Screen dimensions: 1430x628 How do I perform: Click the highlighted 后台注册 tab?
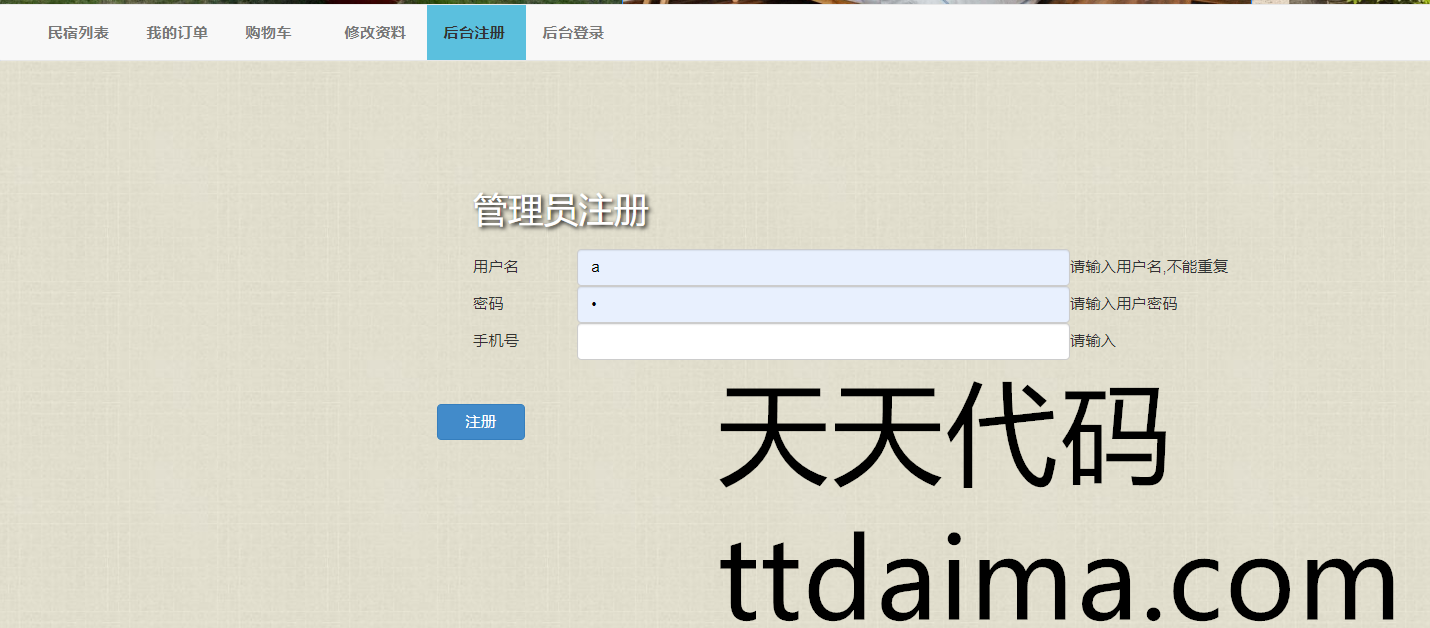pyautogui.click(x=475, y=33)
